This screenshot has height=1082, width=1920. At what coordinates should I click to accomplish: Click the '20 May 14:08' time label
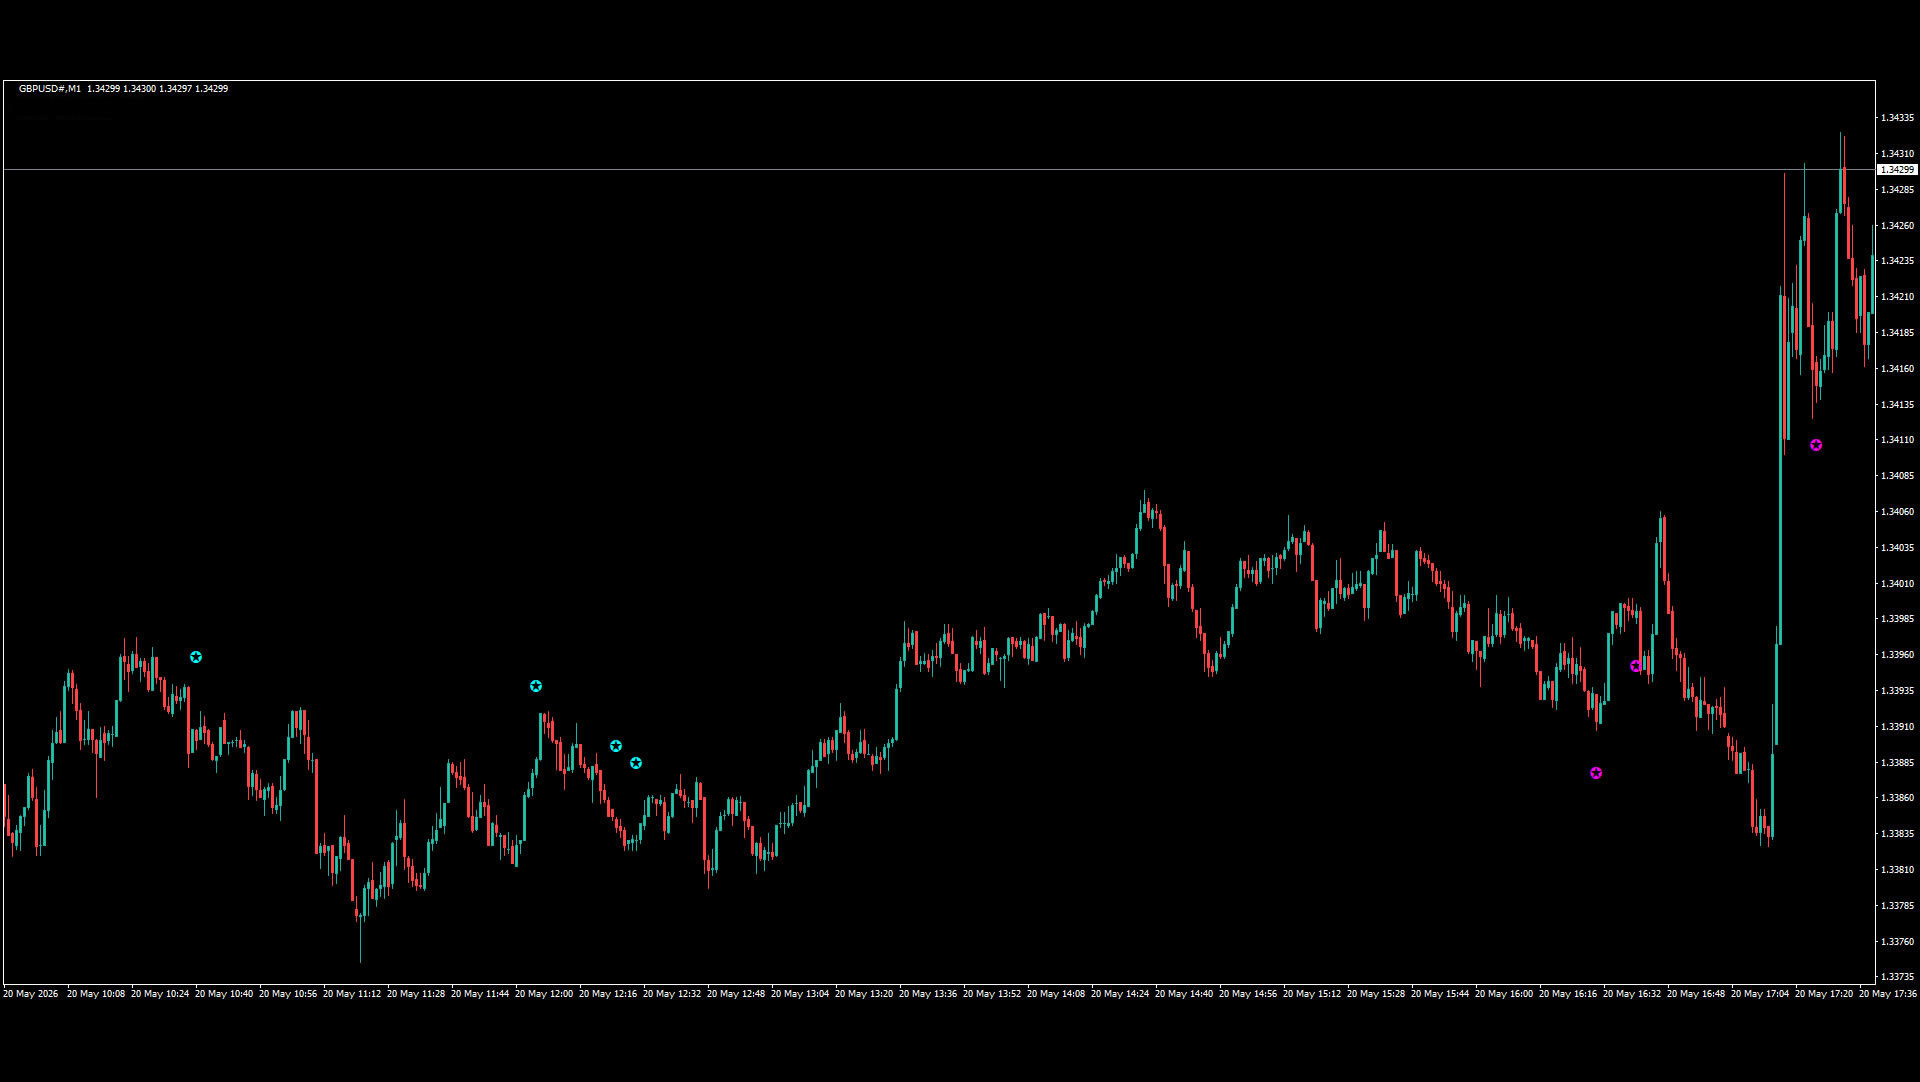point(1056,994)
